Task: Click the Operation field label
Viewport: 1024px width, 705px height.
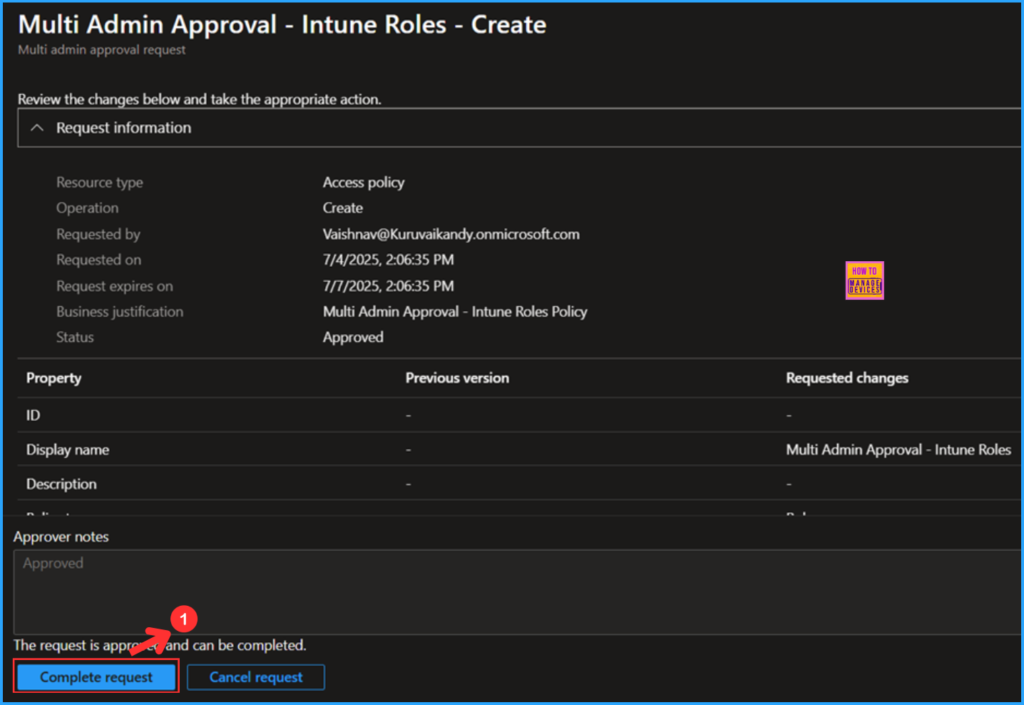Action: [x=87, y=208]
